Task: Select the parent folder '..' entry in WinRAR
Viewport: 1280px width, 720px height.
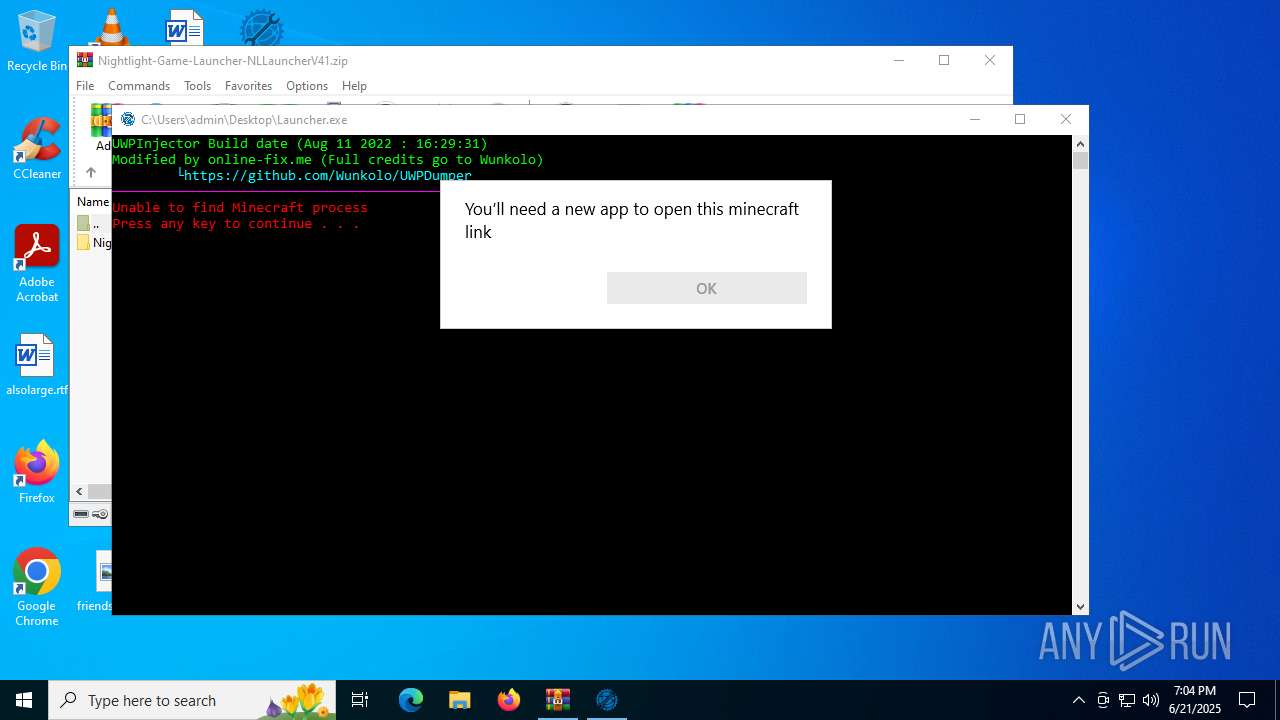Action: (x=90, y=223)
